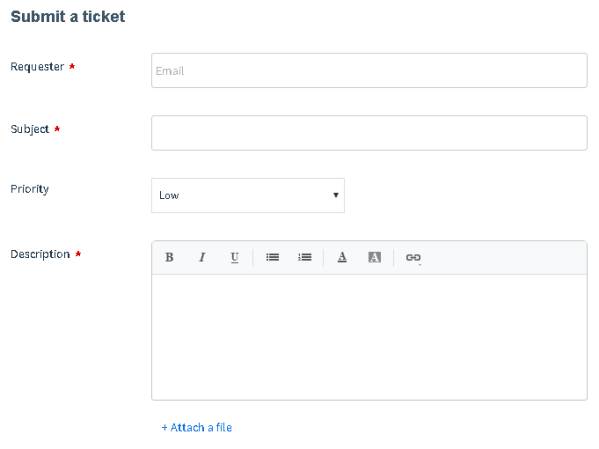The height and width of the screenshot is (449, 599).
Task: Open the text background highlight color picker
Action: 374,257
